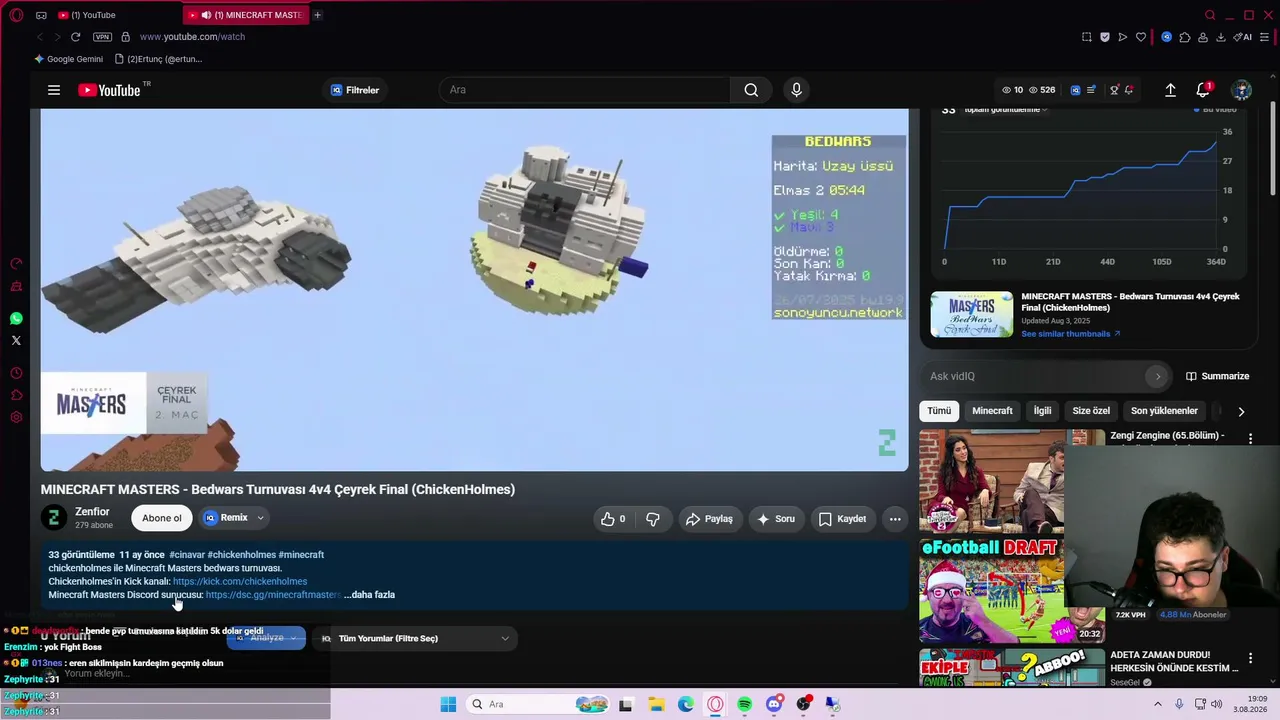The image size is (1280, 720).
Task: Expand description with '...daha fazla'
Action: 369,595
